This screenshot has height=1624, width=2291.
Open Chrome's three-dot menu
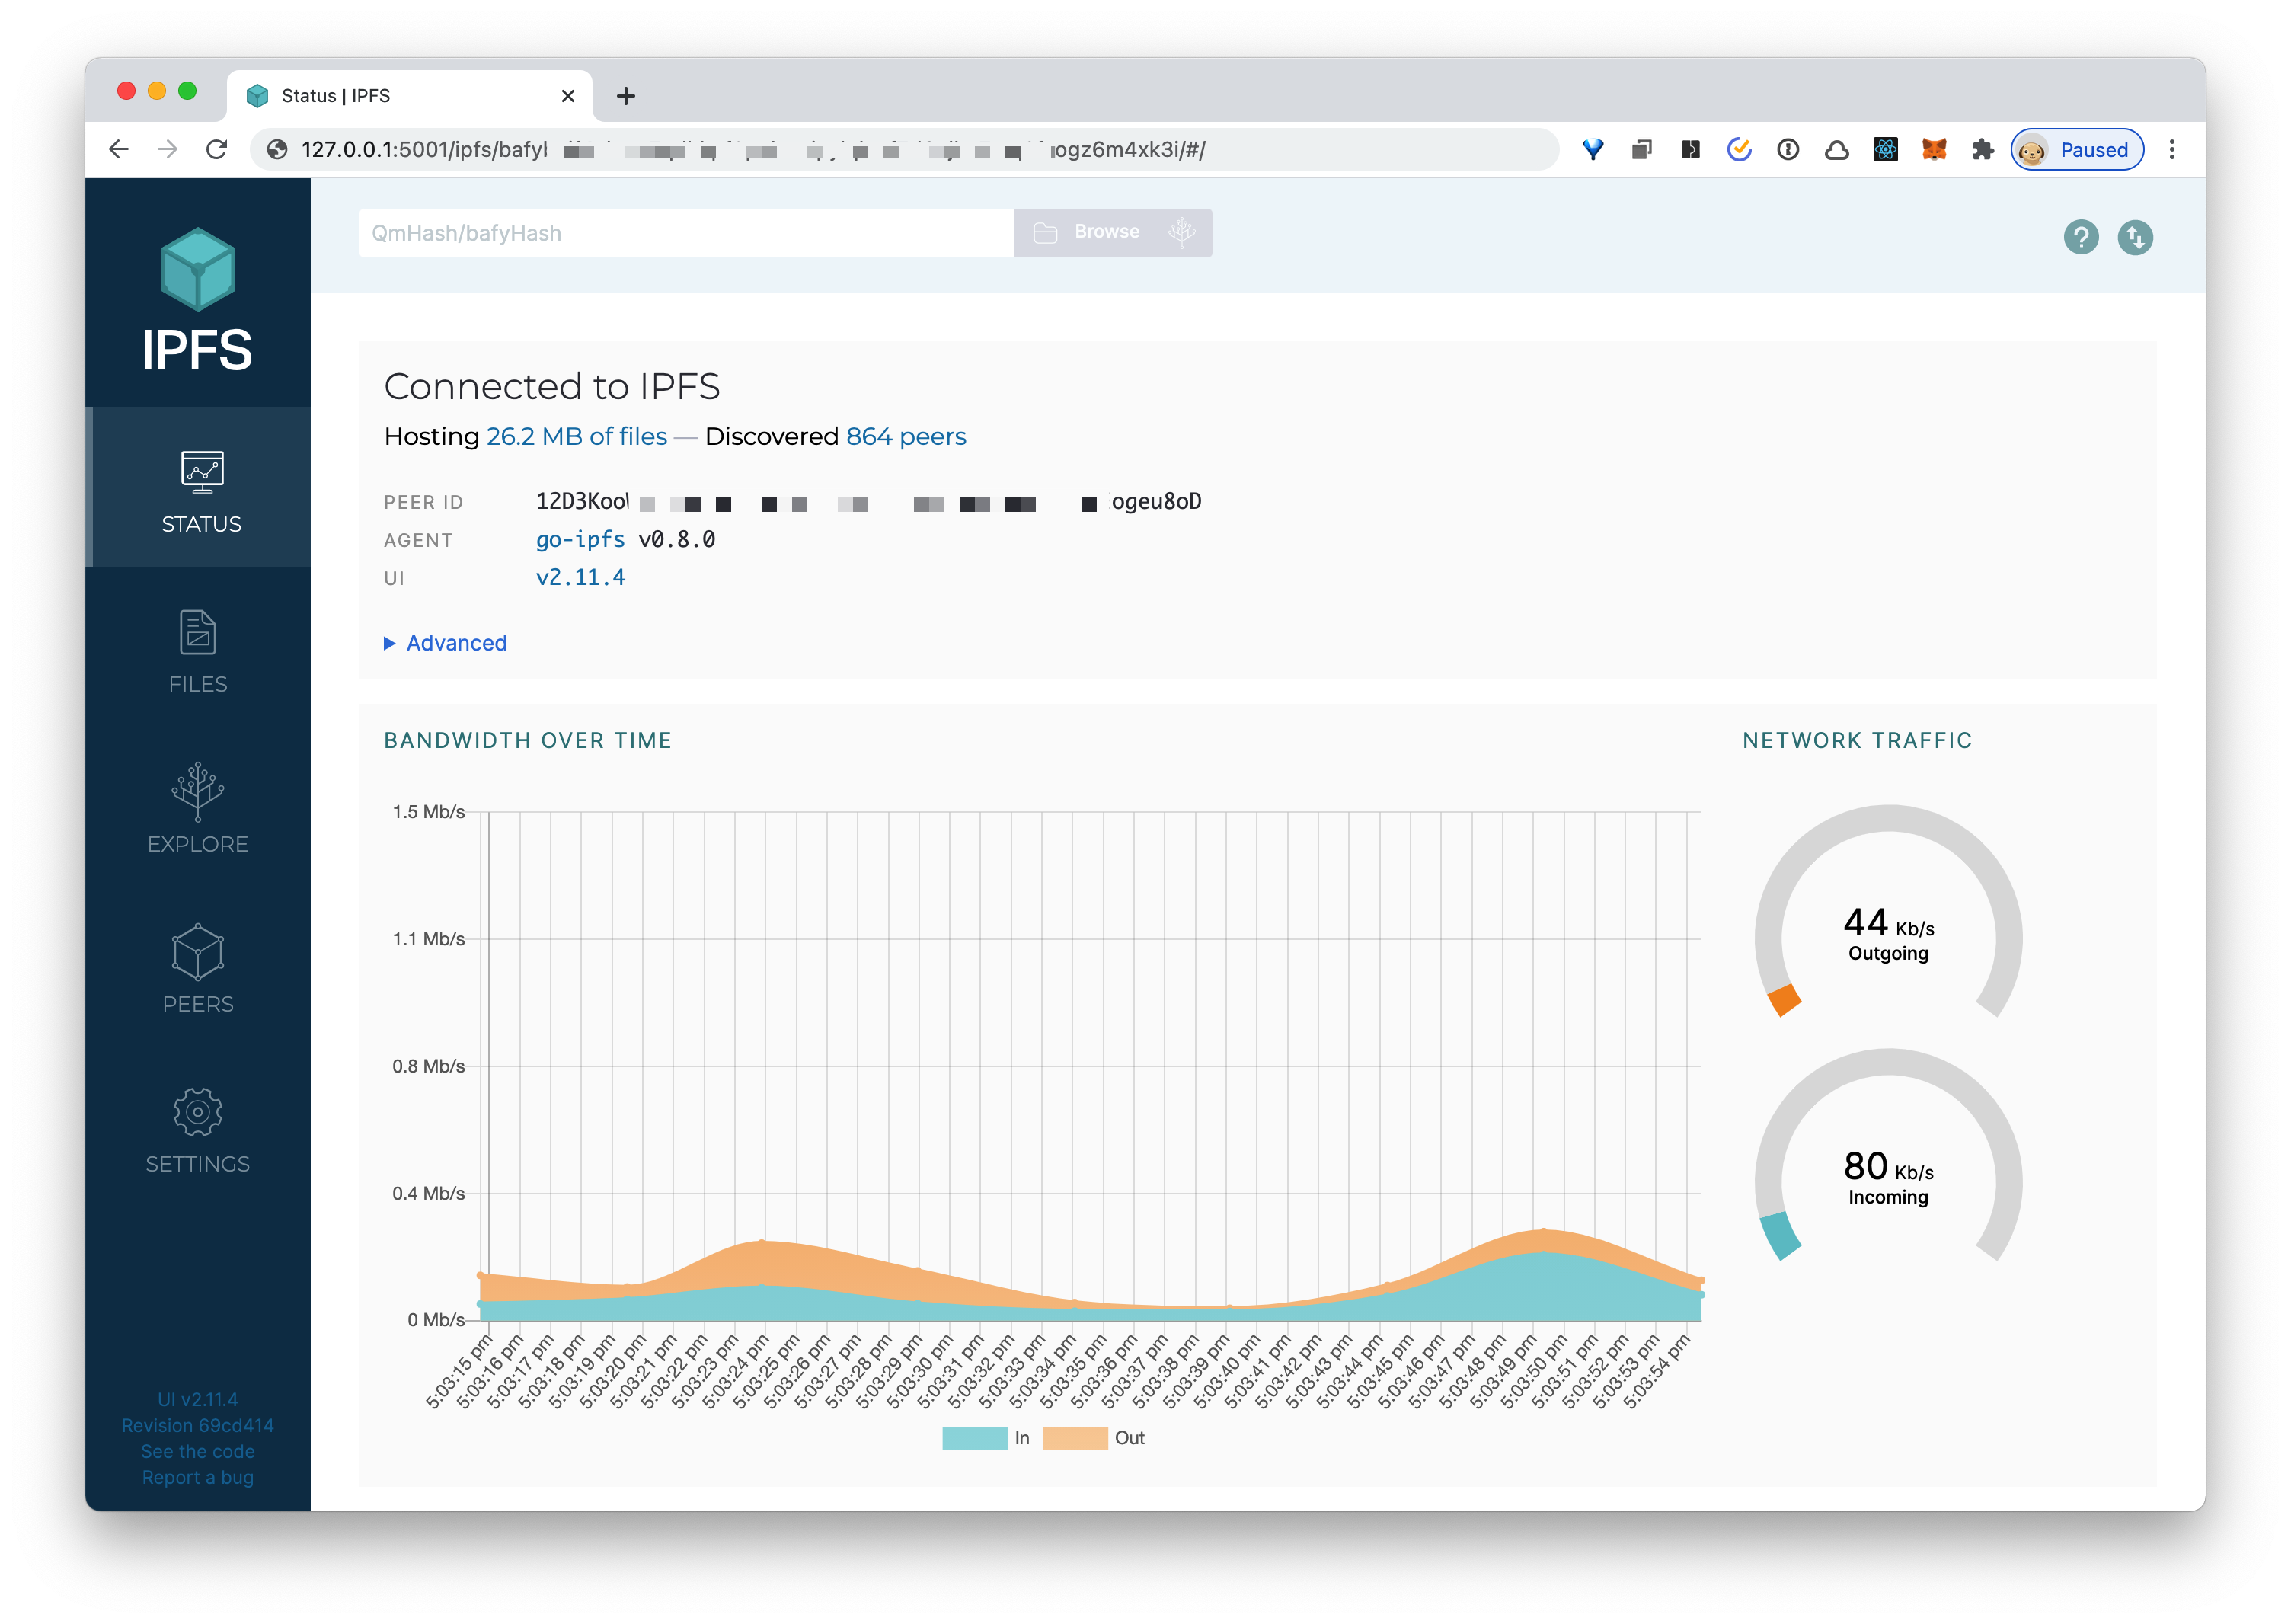coord(2172,149)
